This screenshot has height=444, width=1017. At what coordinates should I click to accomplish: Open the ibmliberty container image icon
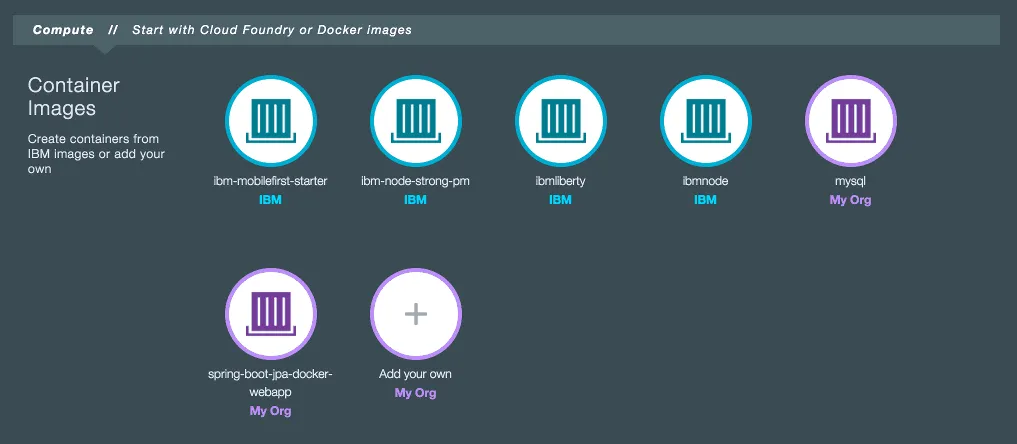tap(560, 120)
